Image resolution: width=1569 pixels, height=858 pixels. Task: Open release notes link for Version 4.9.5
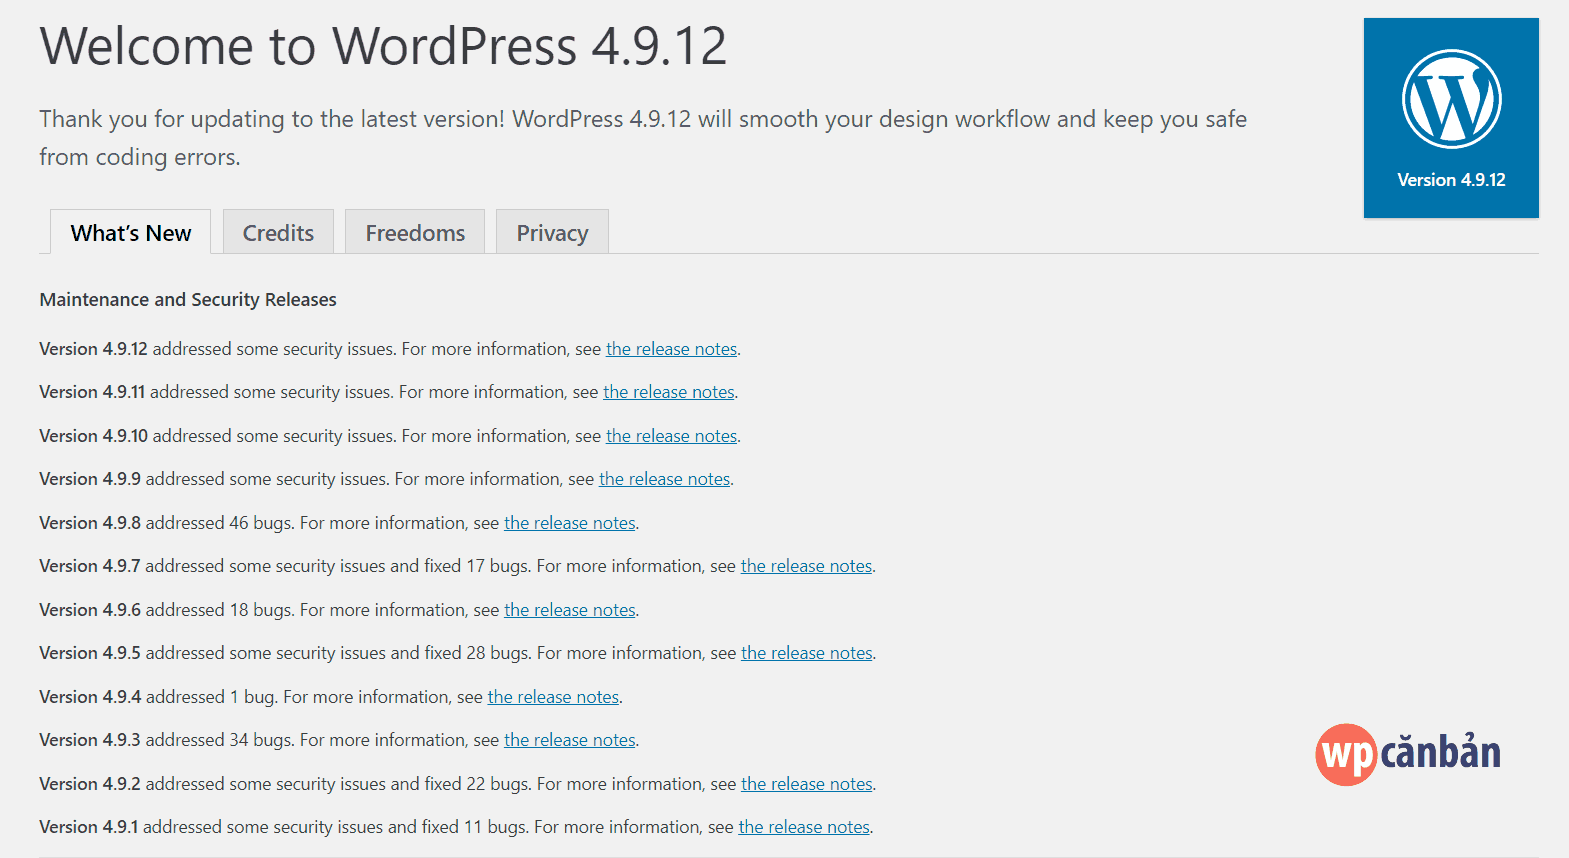807,653
